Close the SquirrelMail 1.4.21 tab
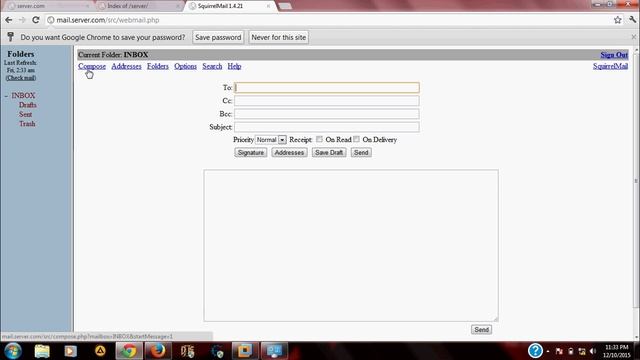 tap(268, 6)
